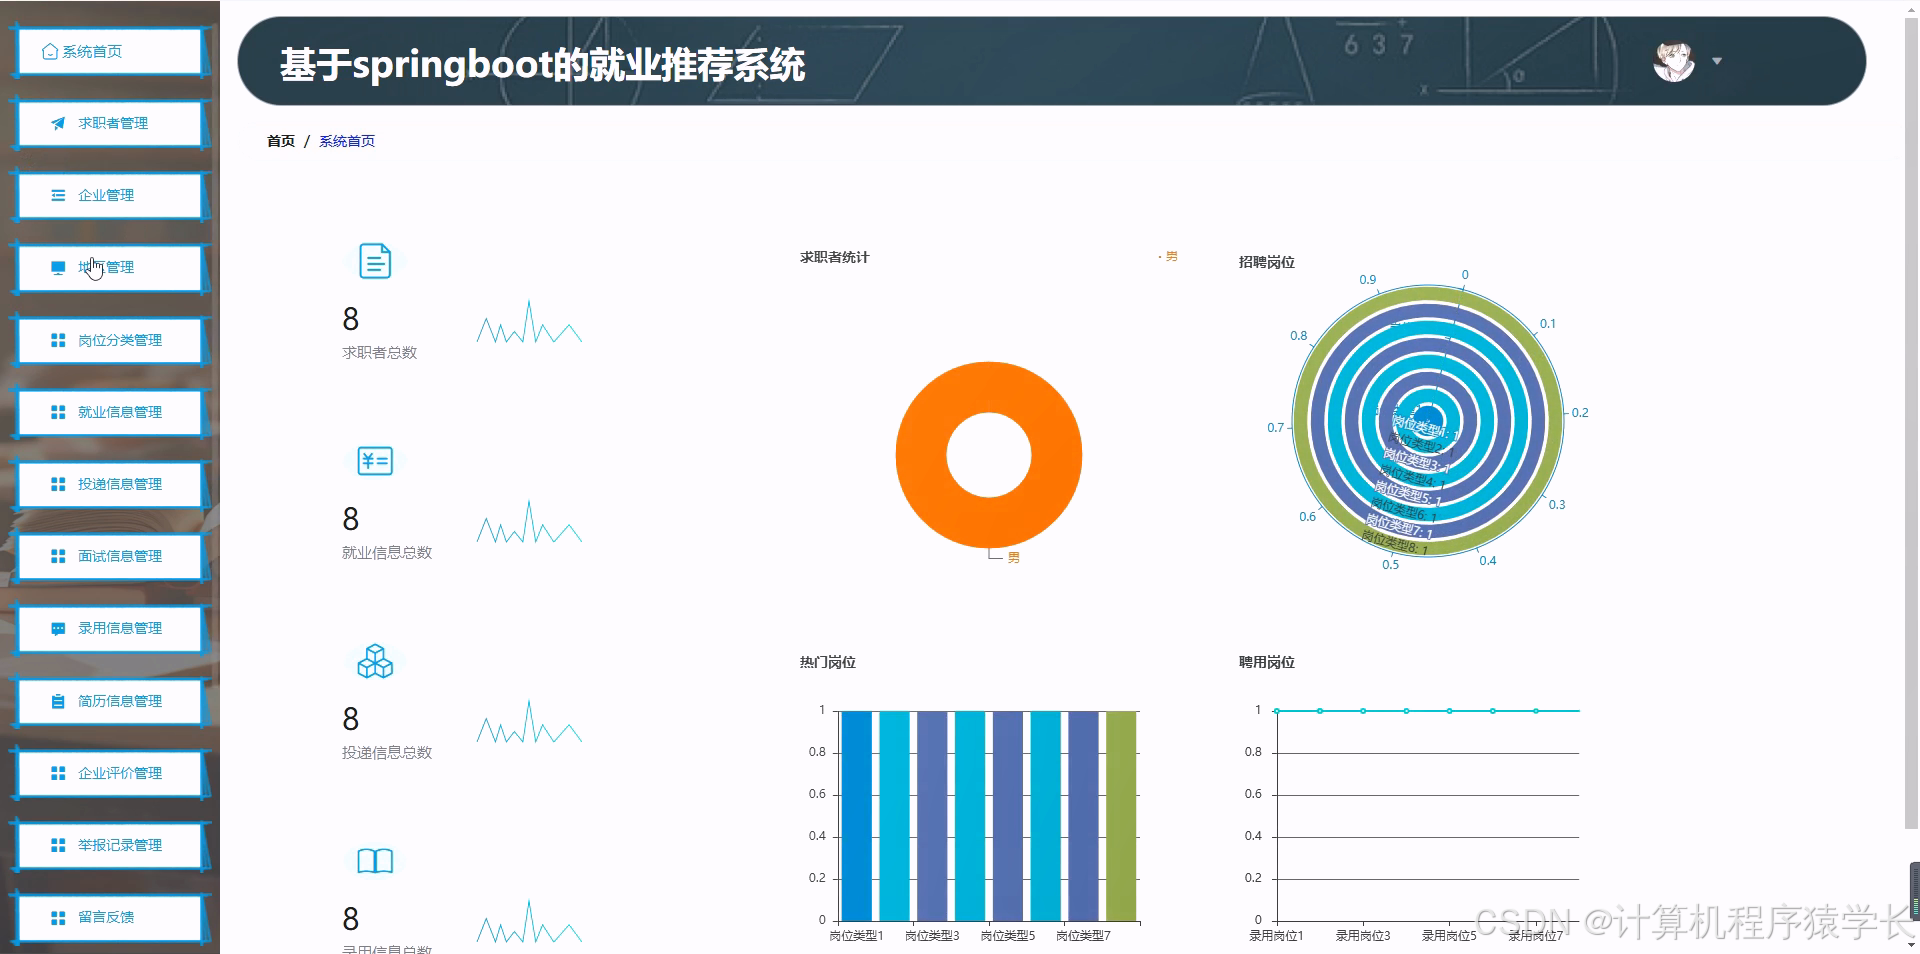Click the monitor icon in the sidebar

(x=58, y=267)
